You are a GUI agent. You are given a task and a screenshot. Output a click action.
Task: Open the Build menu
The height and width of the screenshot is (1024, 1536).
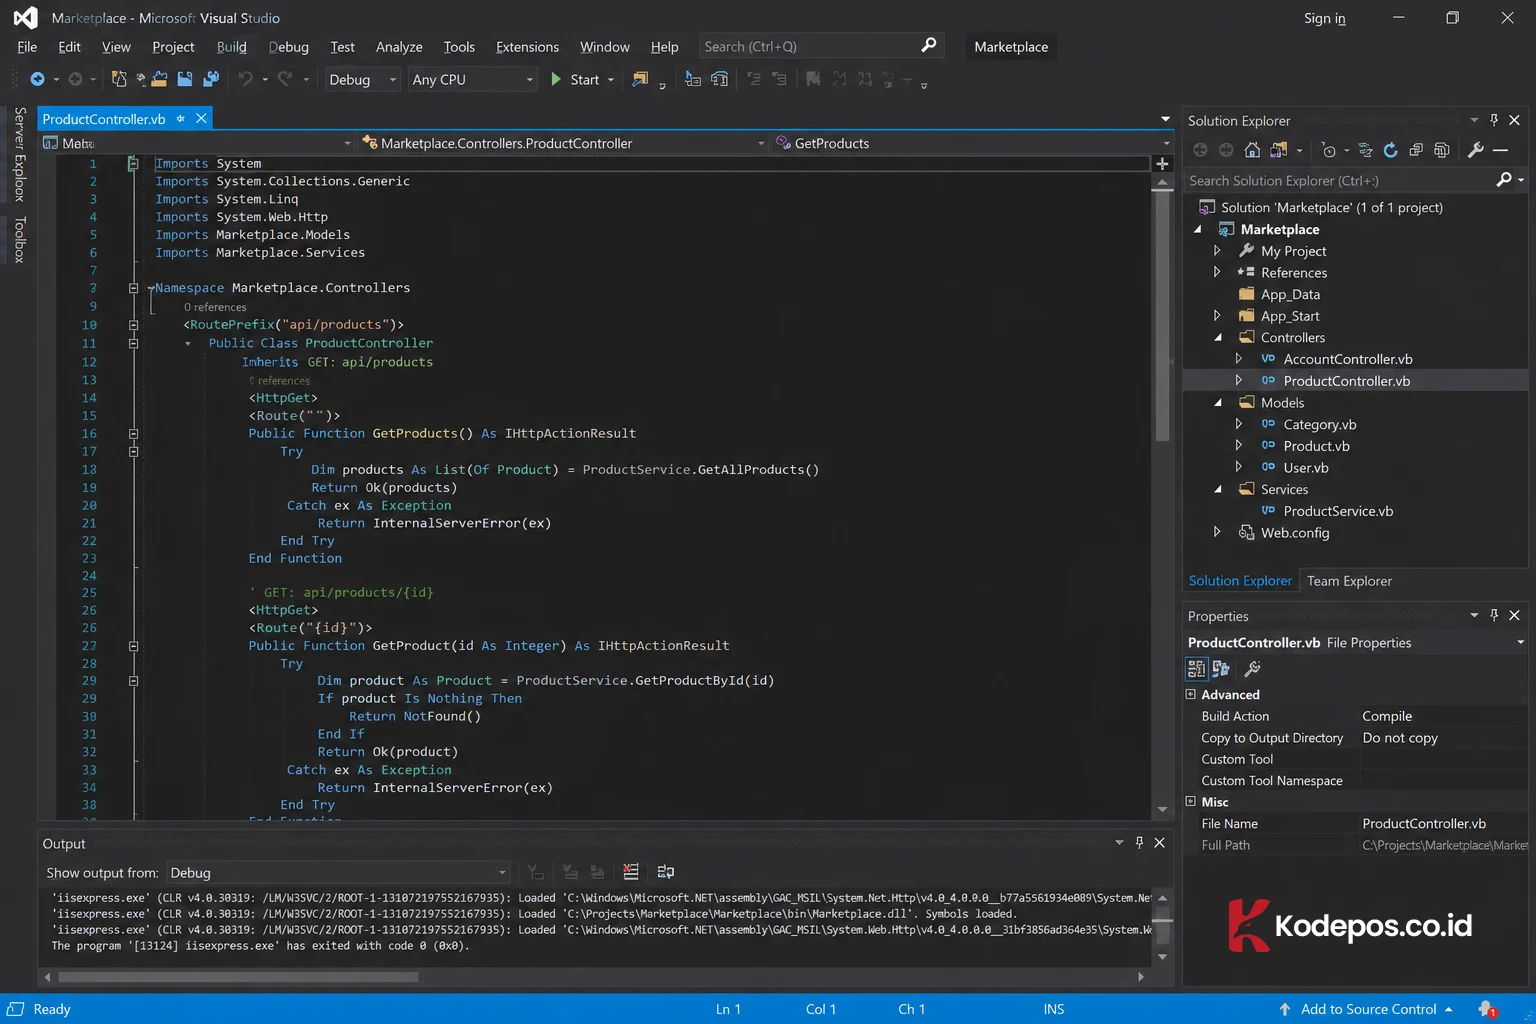coord(231,47)
